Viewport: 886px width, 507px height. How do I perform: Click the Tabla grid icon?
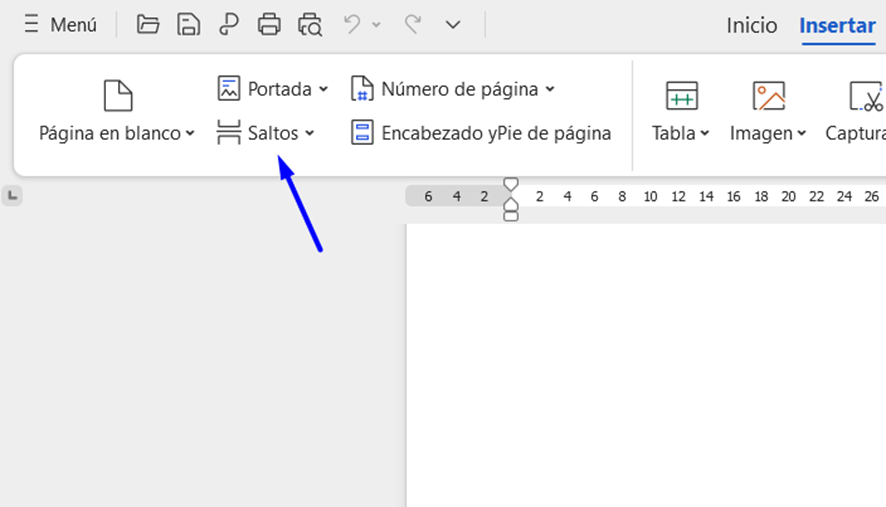(681, 97)
